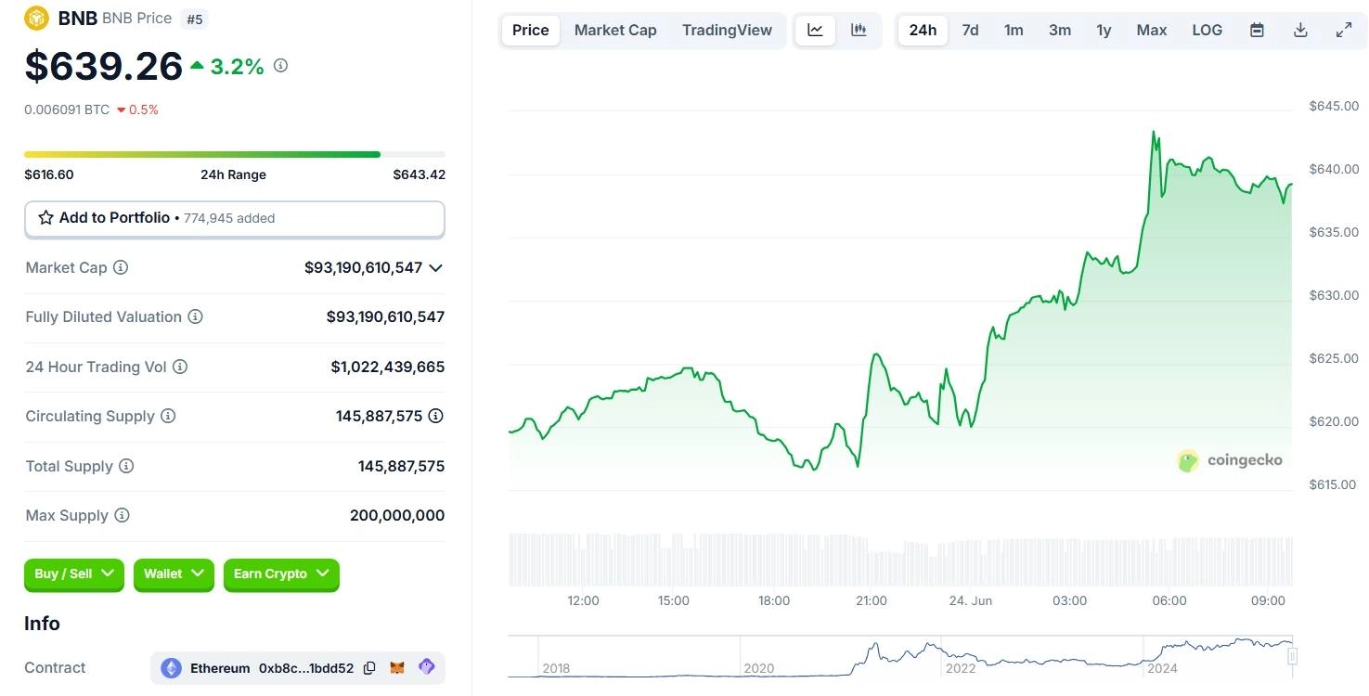Open the calendar date range picker
The image size is (1369, 696).
click(x=1257, y=30)
